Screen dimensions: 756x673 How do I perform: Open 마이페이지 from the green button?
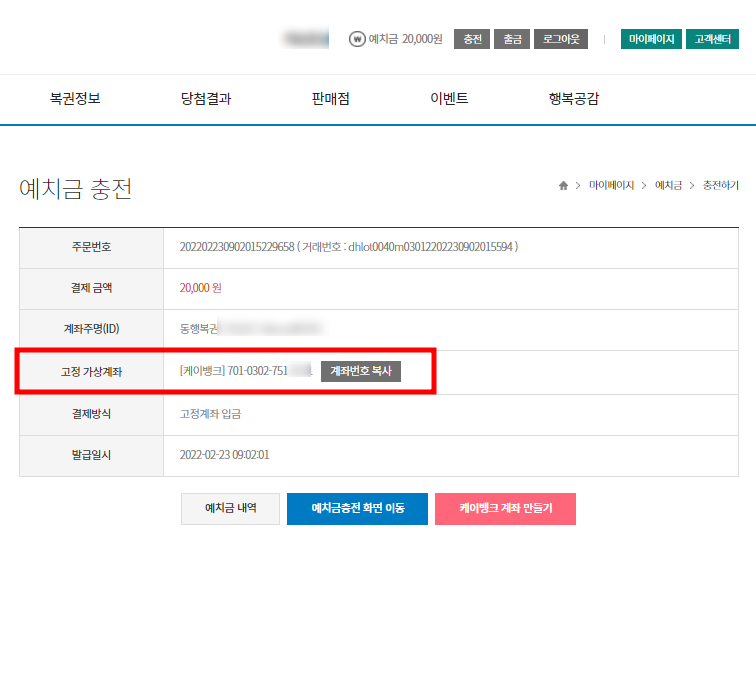[651, 39]
